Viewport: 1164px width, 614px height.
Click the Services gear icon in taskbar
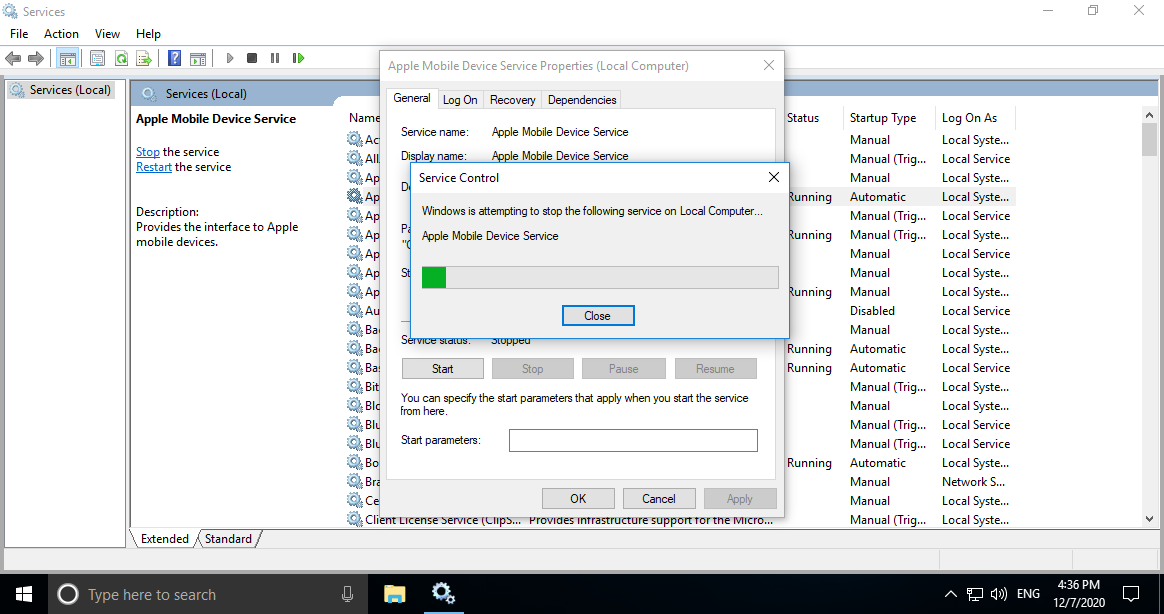443,594
